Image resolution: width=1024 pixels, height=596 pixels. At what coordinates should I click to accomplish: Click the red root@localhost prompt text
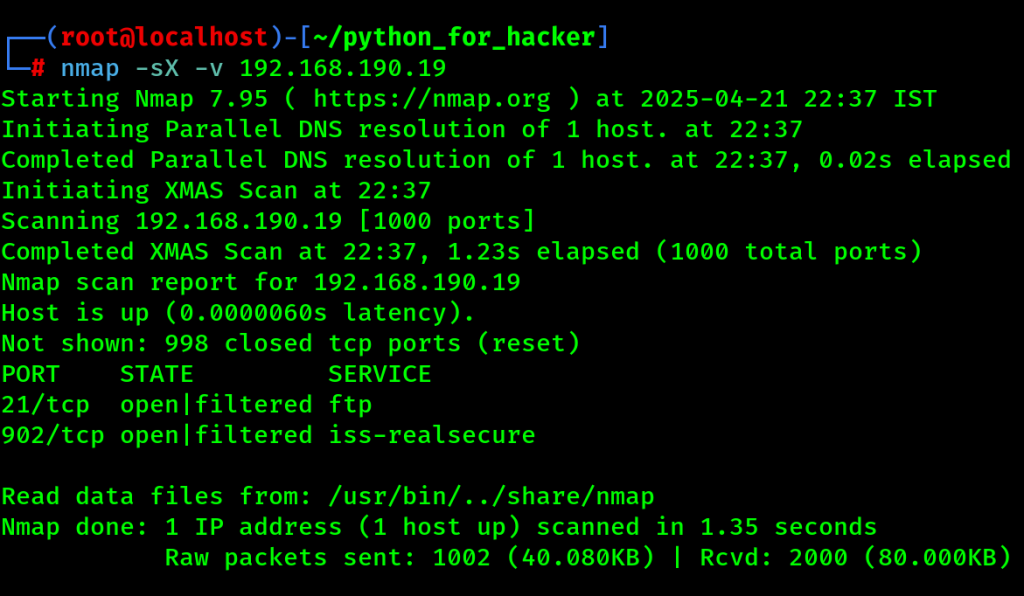coord(164,37)
